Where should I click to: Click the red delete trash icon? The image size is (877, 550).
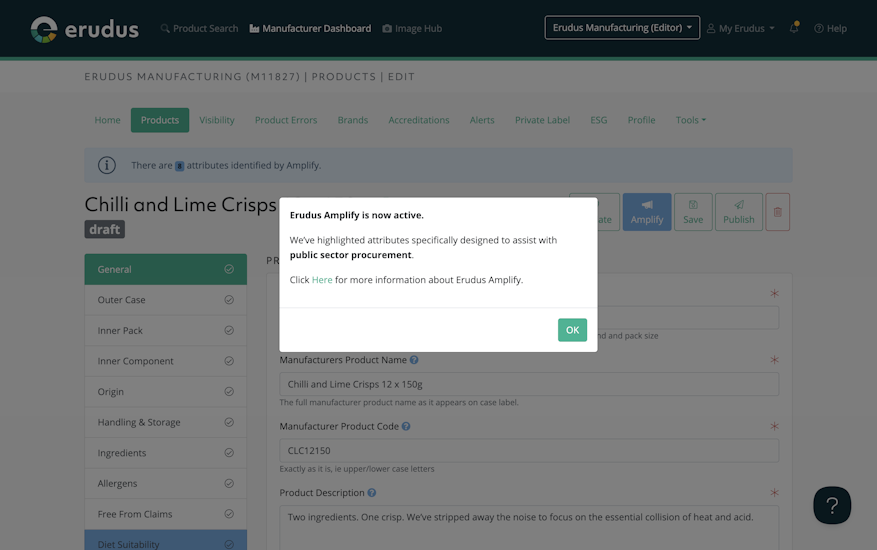(777, 212)
